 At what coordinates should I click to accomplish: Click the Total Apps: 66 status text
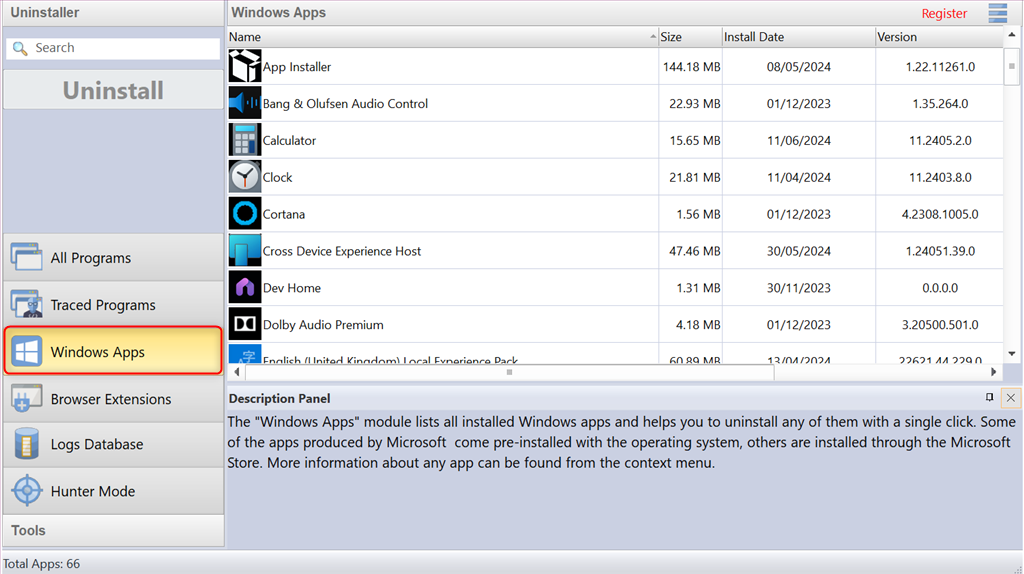pyautogui.click(x=41, y=564)
